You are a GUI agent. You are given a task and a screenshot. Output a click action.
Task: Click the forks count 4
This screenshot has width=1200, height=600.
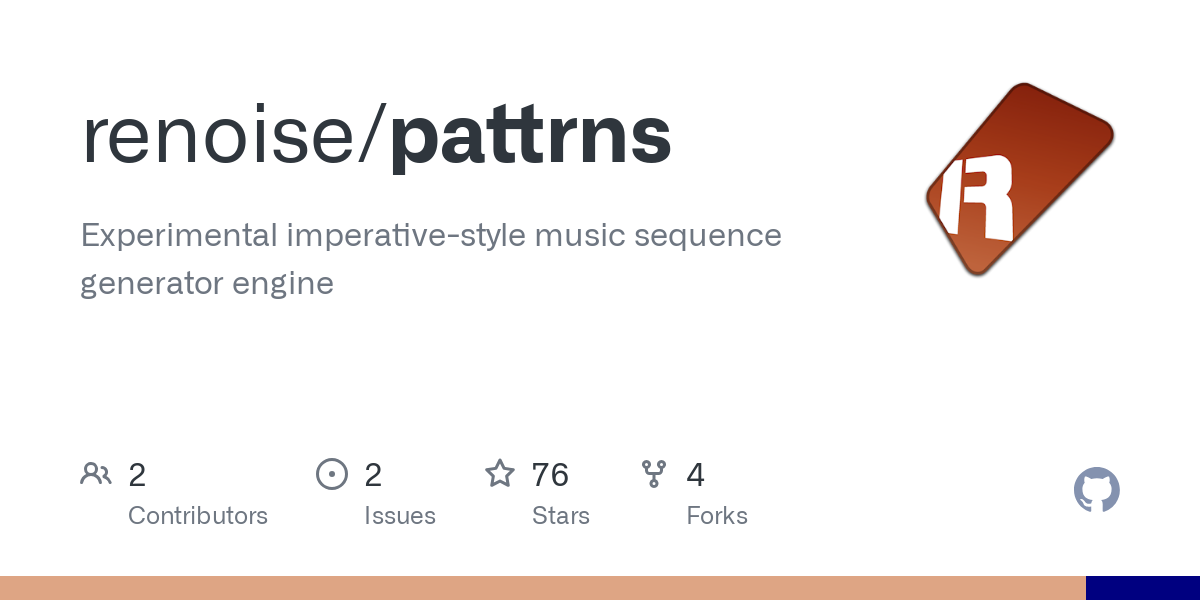coord(696,474)
